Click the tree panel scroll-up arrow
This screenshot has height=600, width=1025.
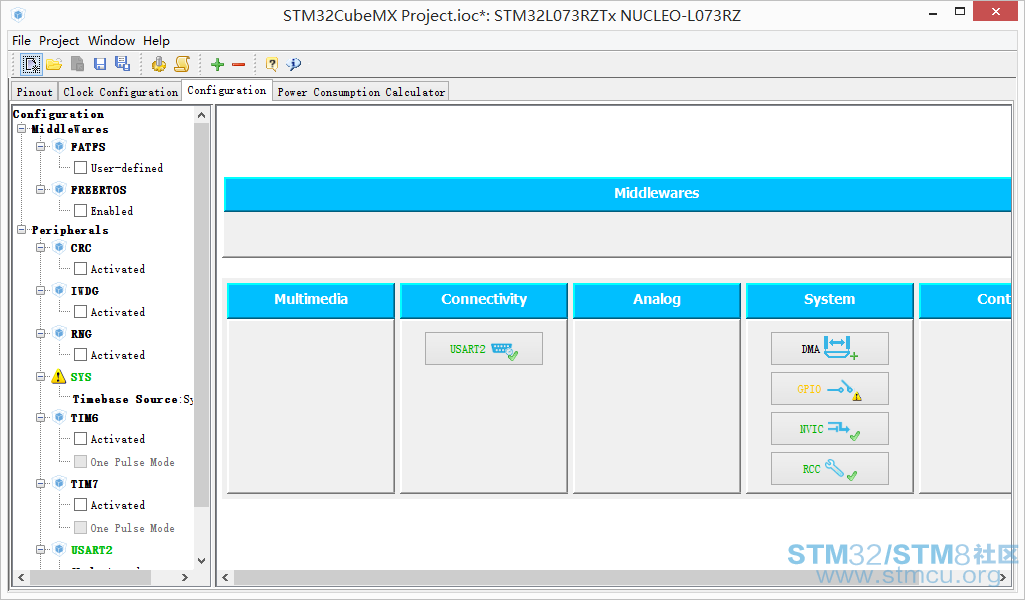201,115
